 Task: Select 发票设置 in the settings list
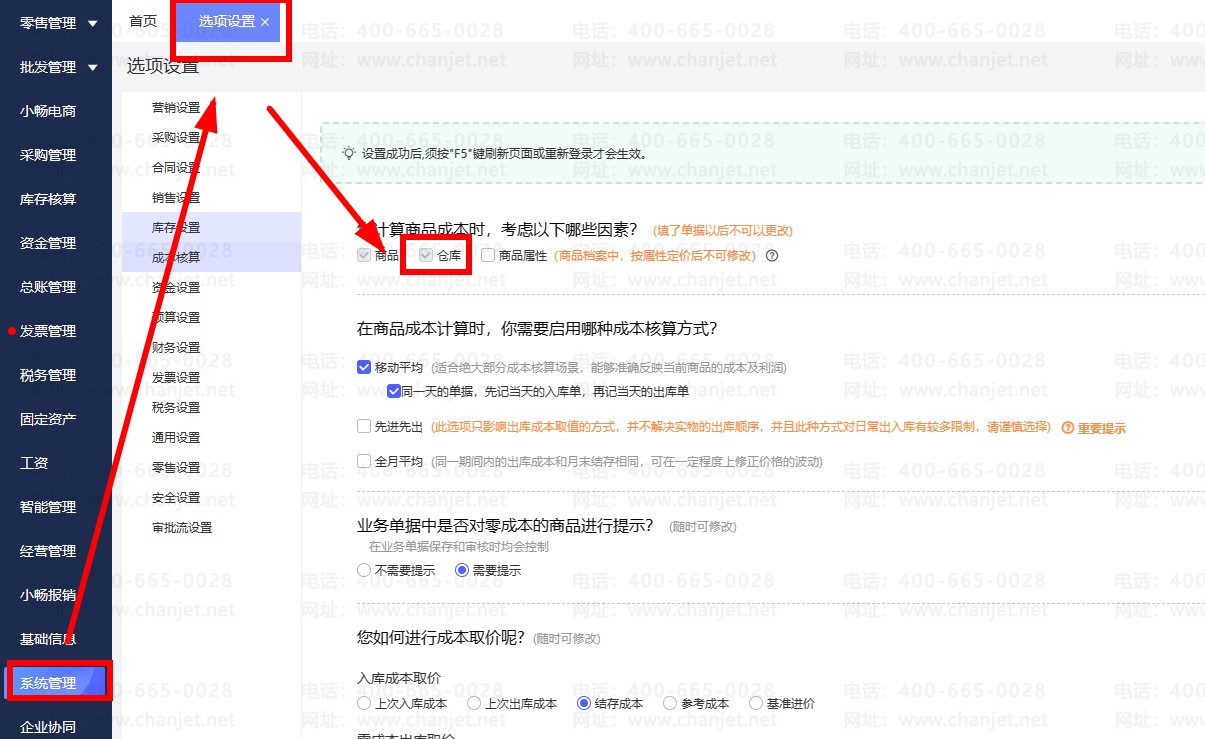coord(176,377)
